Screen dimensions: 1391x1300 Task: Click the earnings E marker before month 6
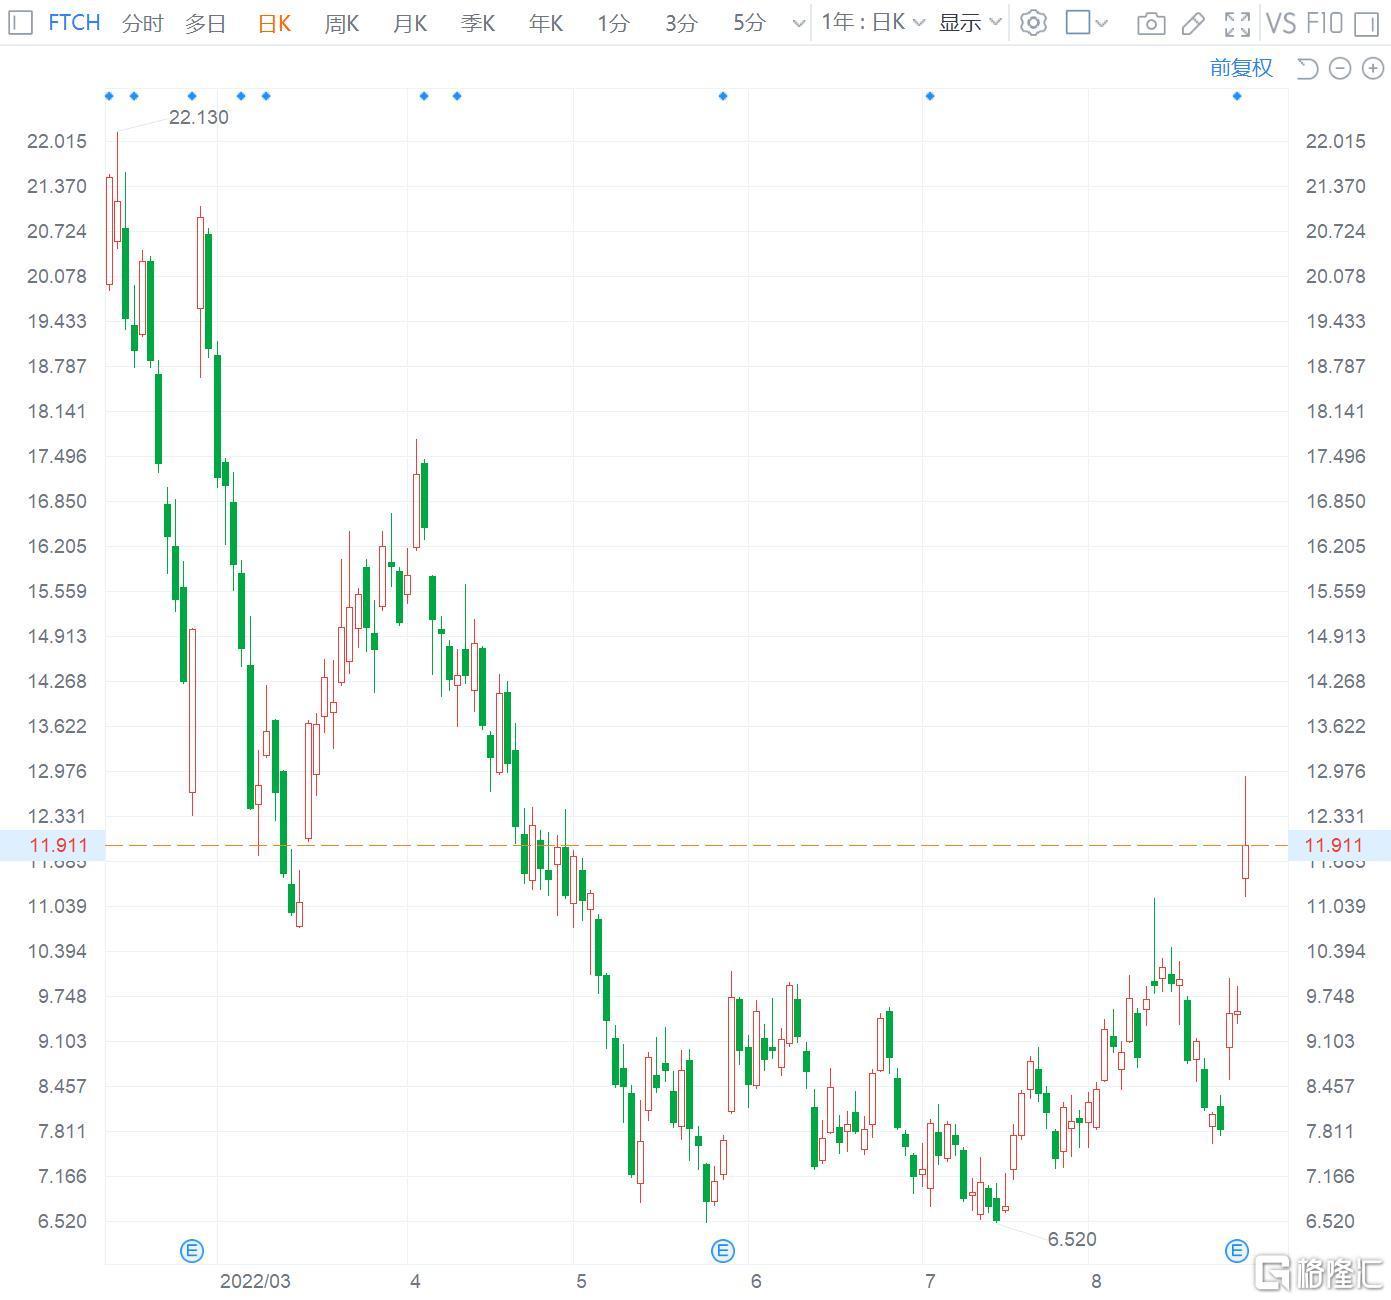pyautogui.click(x=723, y=1250)
